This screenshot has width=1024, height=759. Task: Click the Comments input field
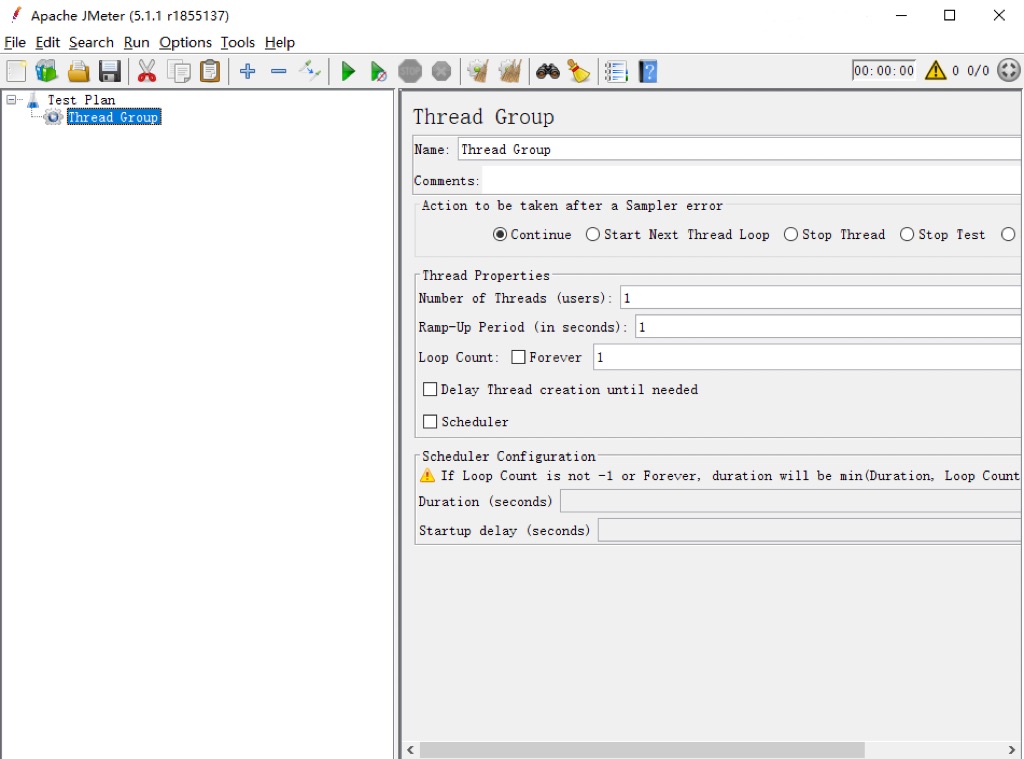(753, 181)
